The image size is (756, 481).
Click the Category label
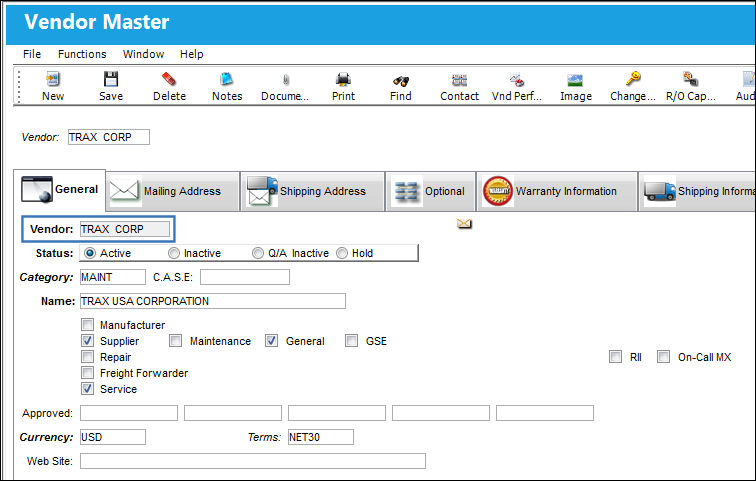(46, 277)
